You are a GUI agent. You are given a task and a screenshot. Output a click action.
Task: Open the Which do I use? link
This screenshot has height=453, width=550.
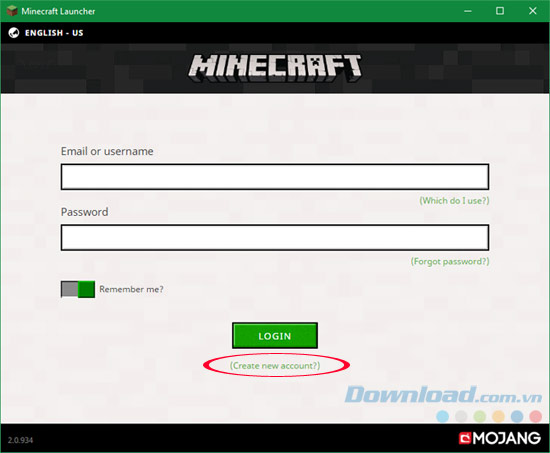click(454, 201)
